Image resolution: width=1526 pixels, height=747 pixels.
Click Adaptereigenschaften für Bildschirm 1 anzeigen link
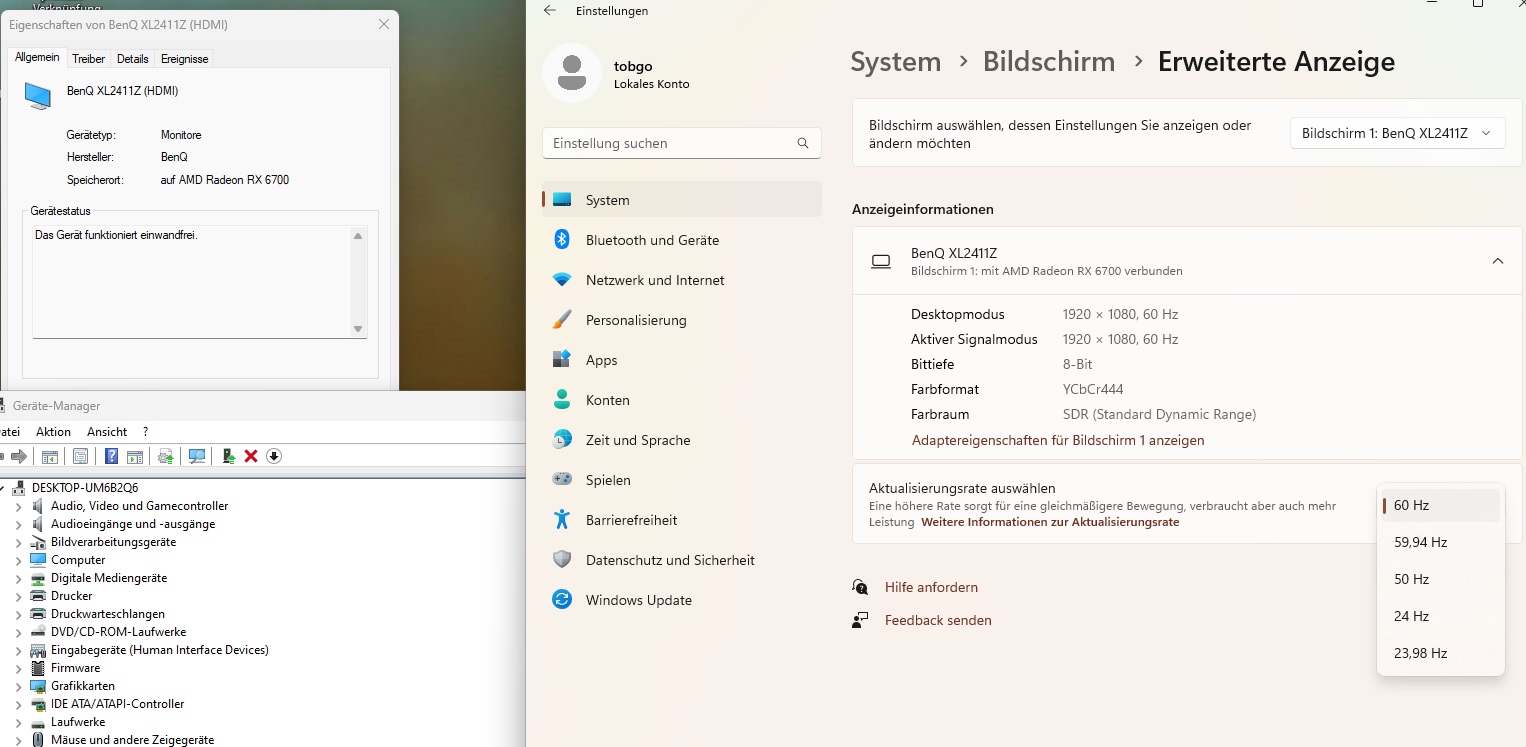pos(1058,440)
